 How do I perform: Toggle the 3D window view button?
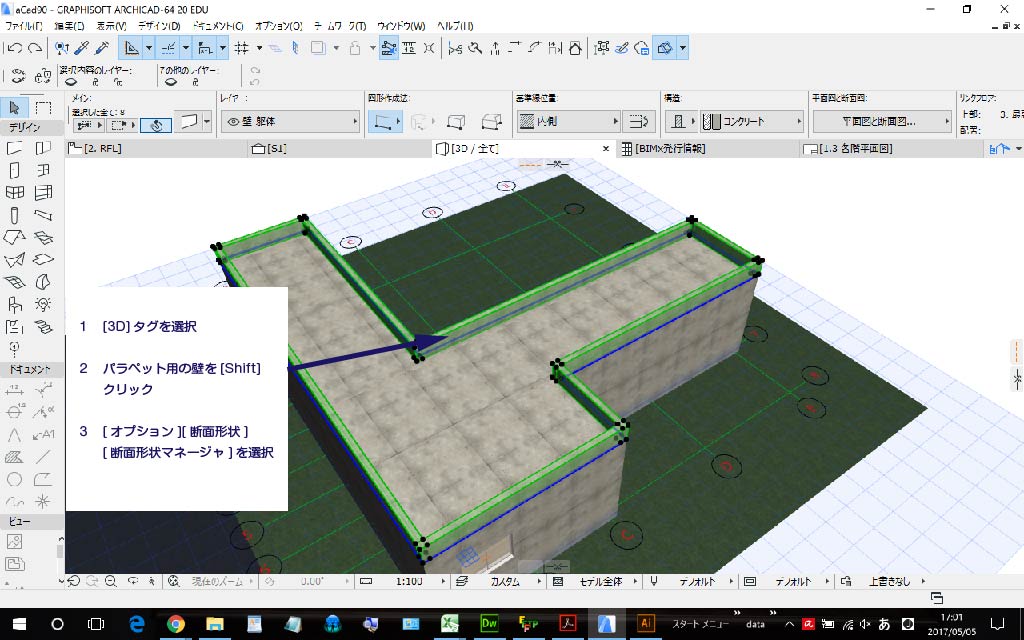[x=665, y=48]
